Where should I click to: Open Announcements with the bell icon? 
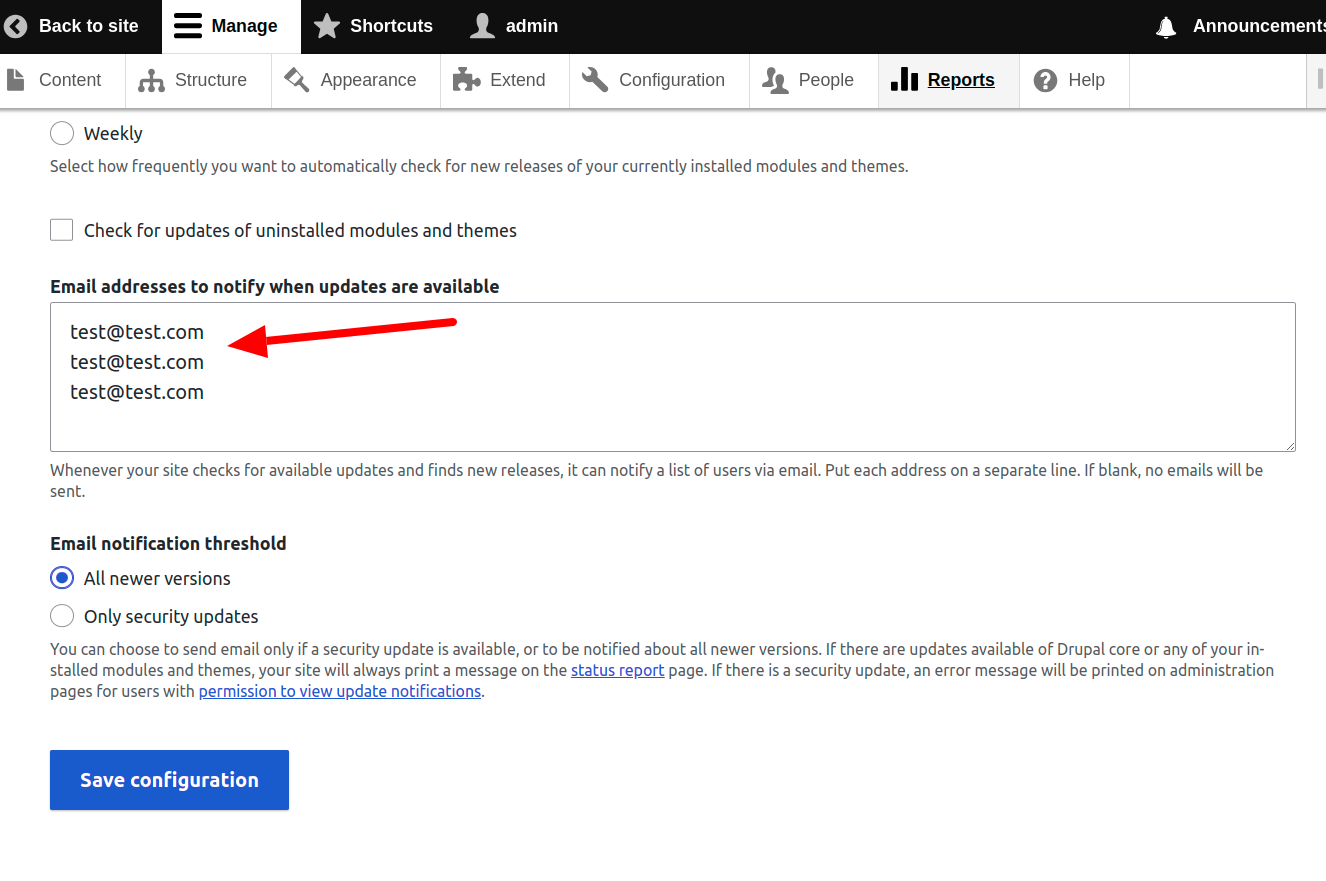point(1165,26)
